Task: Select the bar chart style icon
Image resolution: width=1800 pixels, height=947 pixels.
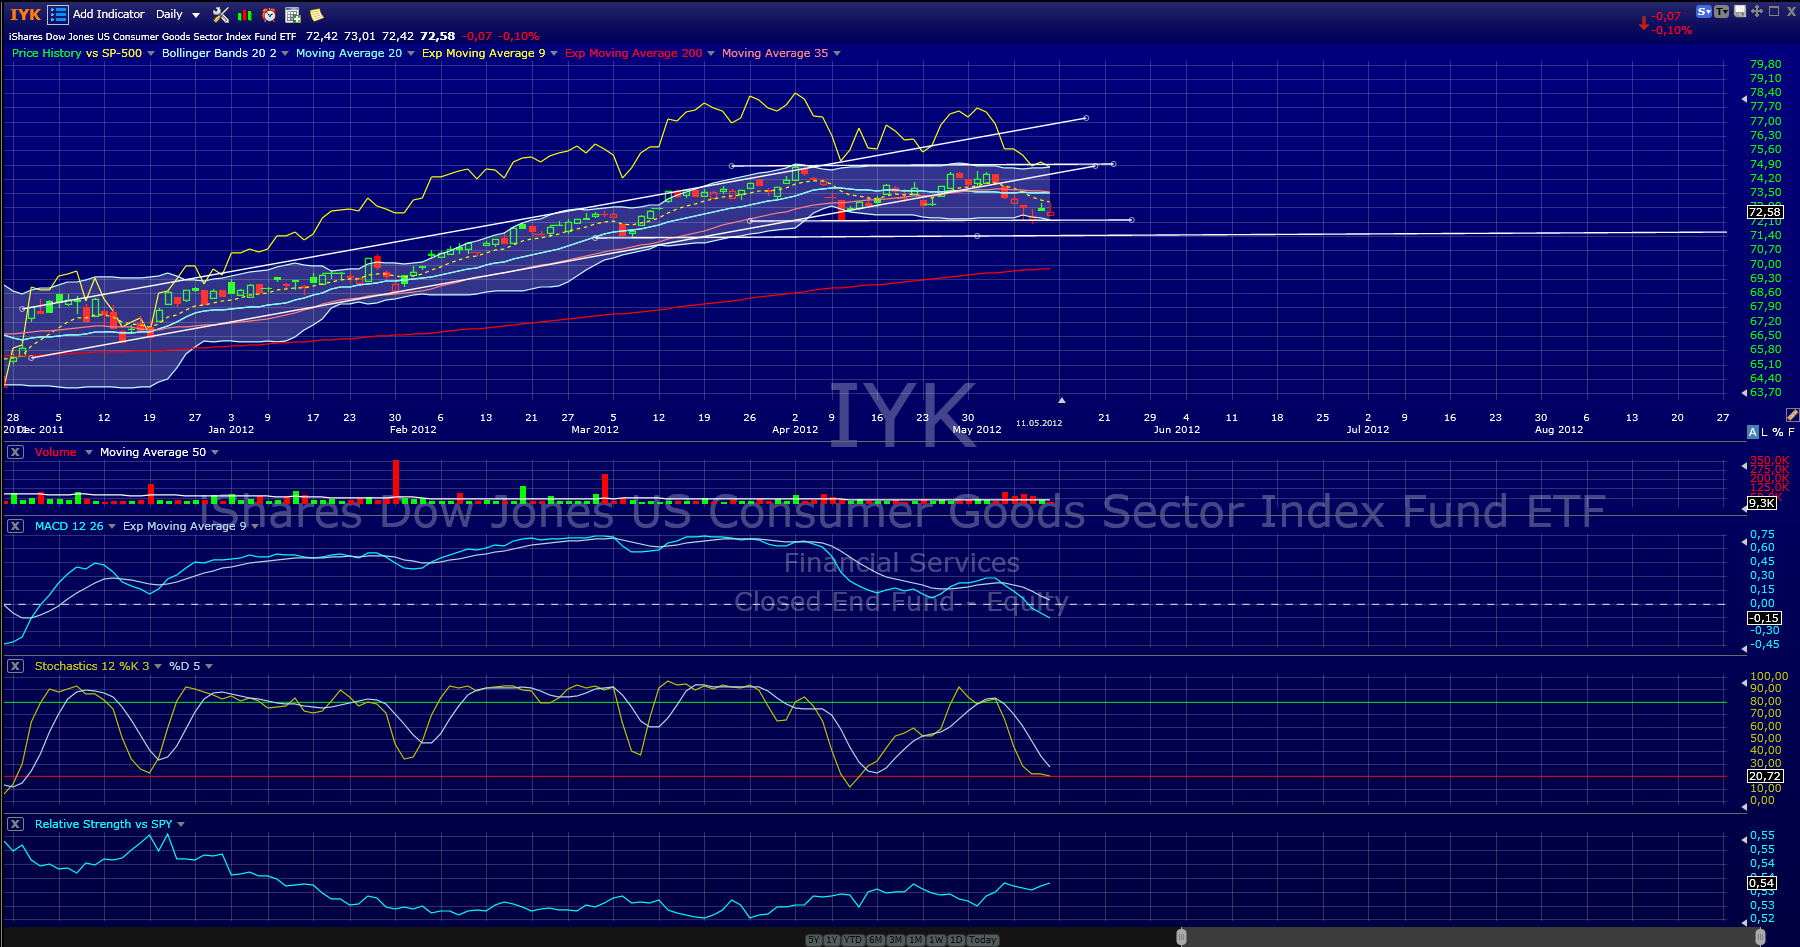Action: click(245, 15)
